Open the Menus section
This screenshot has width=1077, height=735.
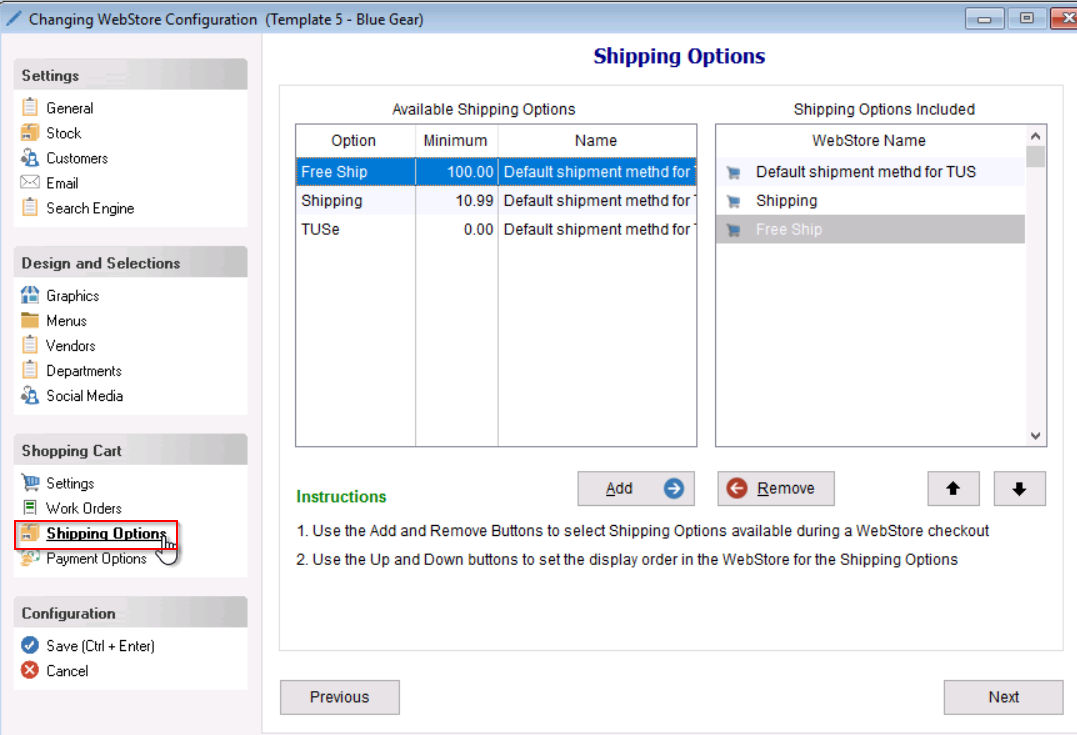click(x=66, y=321)
